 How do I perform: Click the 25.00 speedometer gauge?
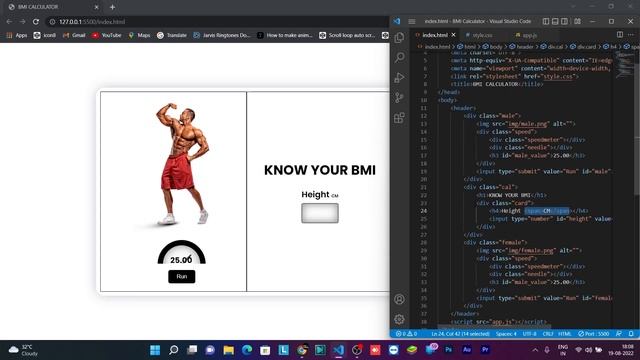(x=182, y=253)
